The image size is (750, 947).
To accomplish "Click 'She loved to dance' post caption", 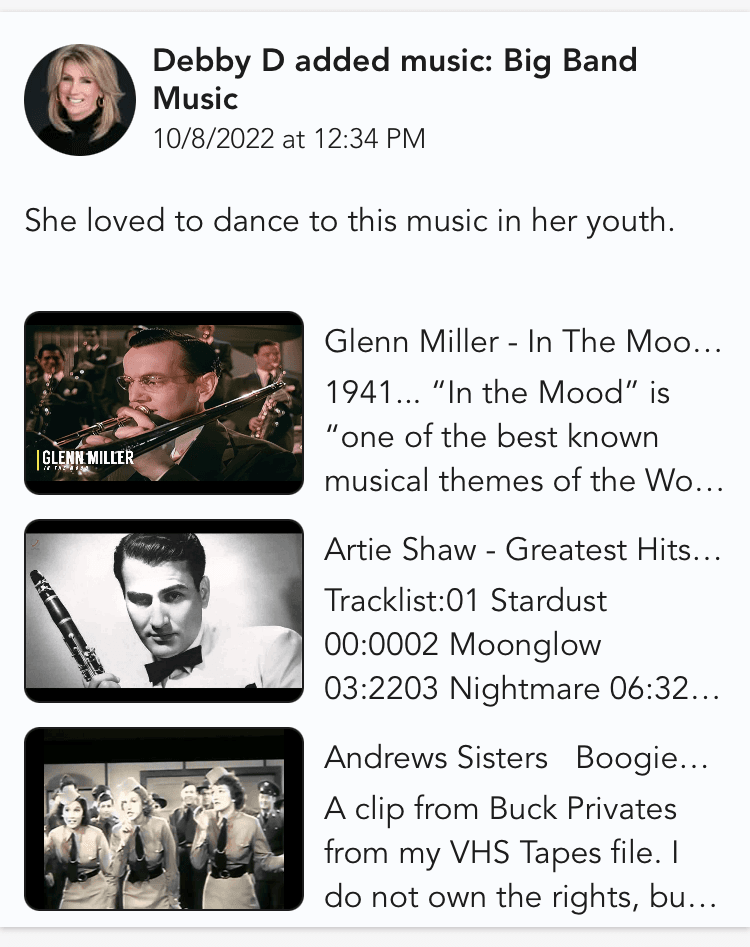I will click(350, 220).
